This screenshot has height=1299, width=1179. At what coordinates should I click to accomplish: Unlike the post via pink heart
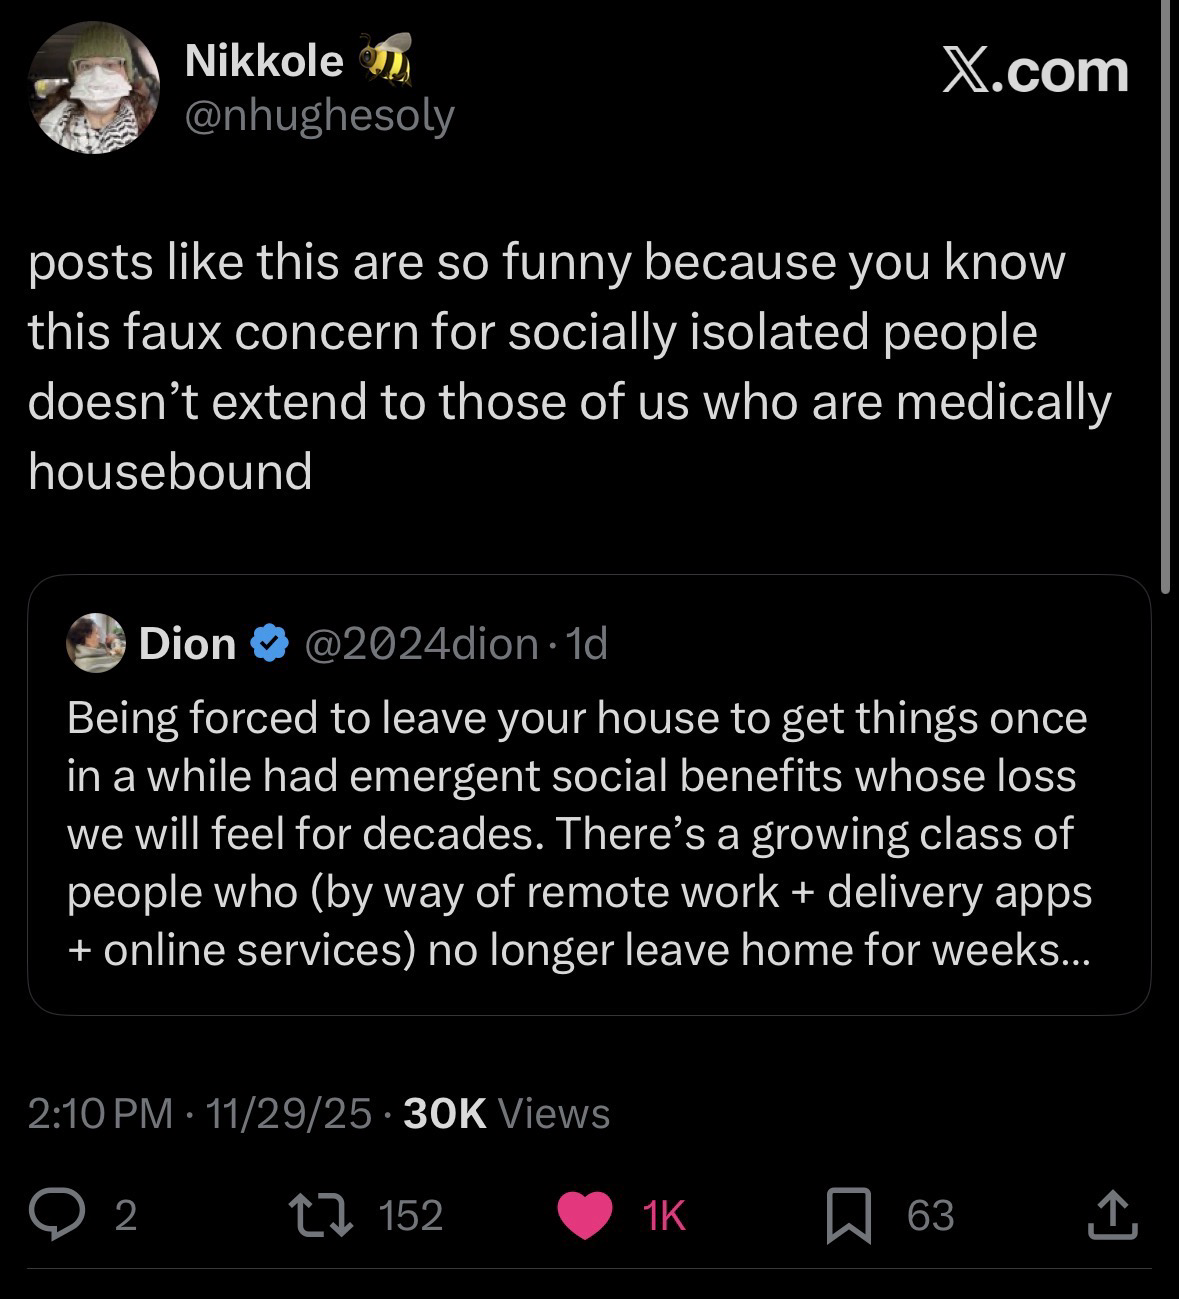(x=583, y=1216)
